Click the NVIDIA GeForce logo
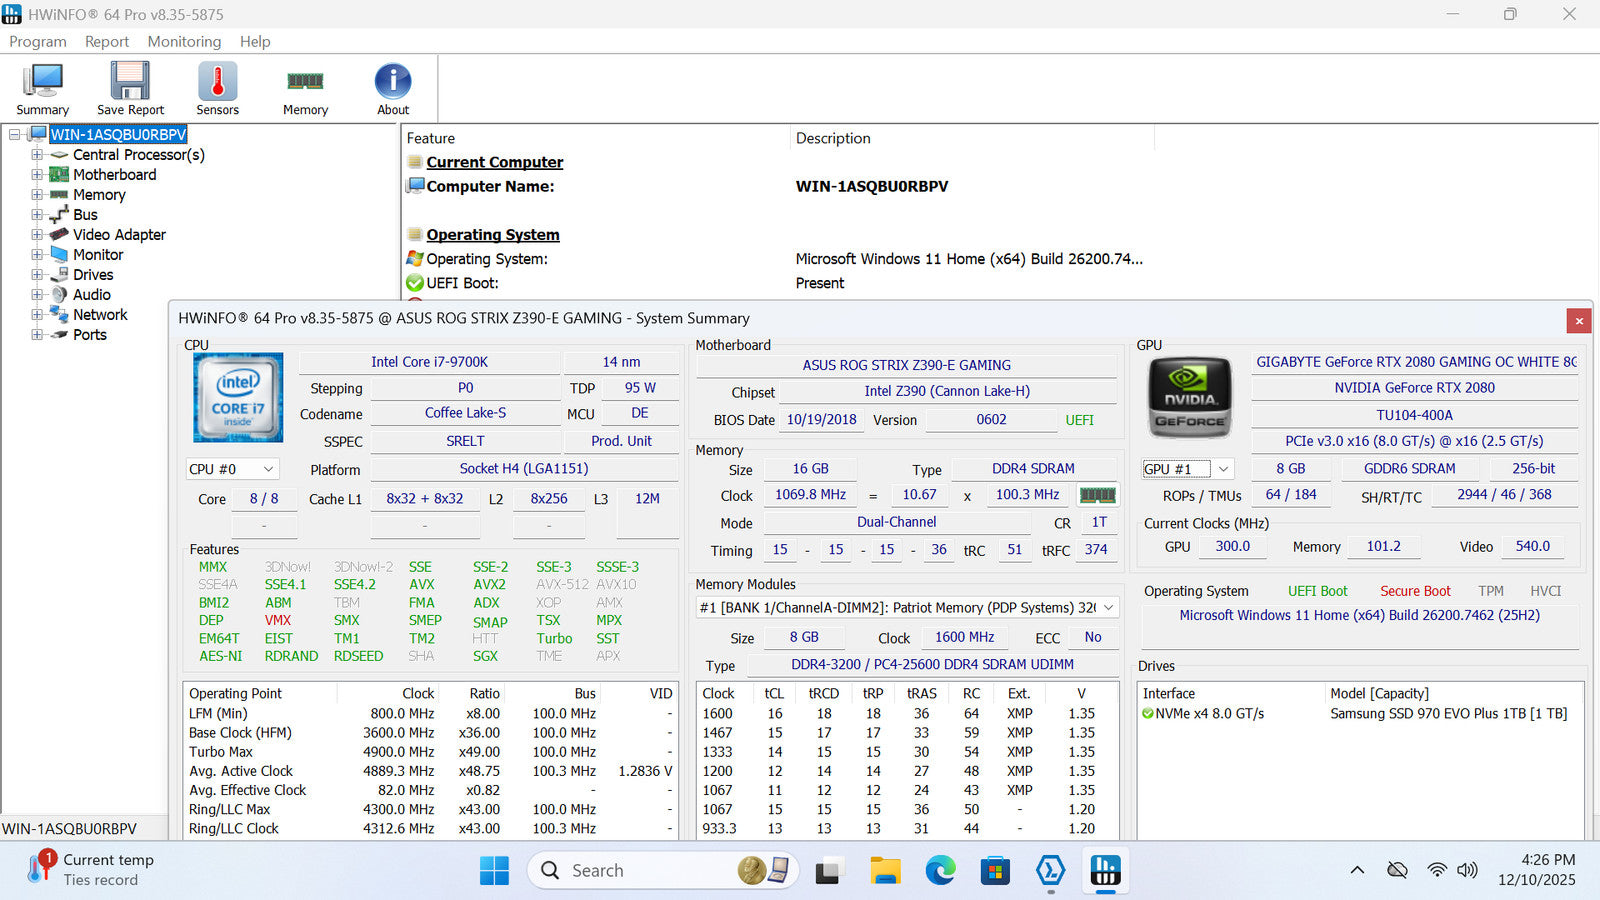 point(1189,397)
